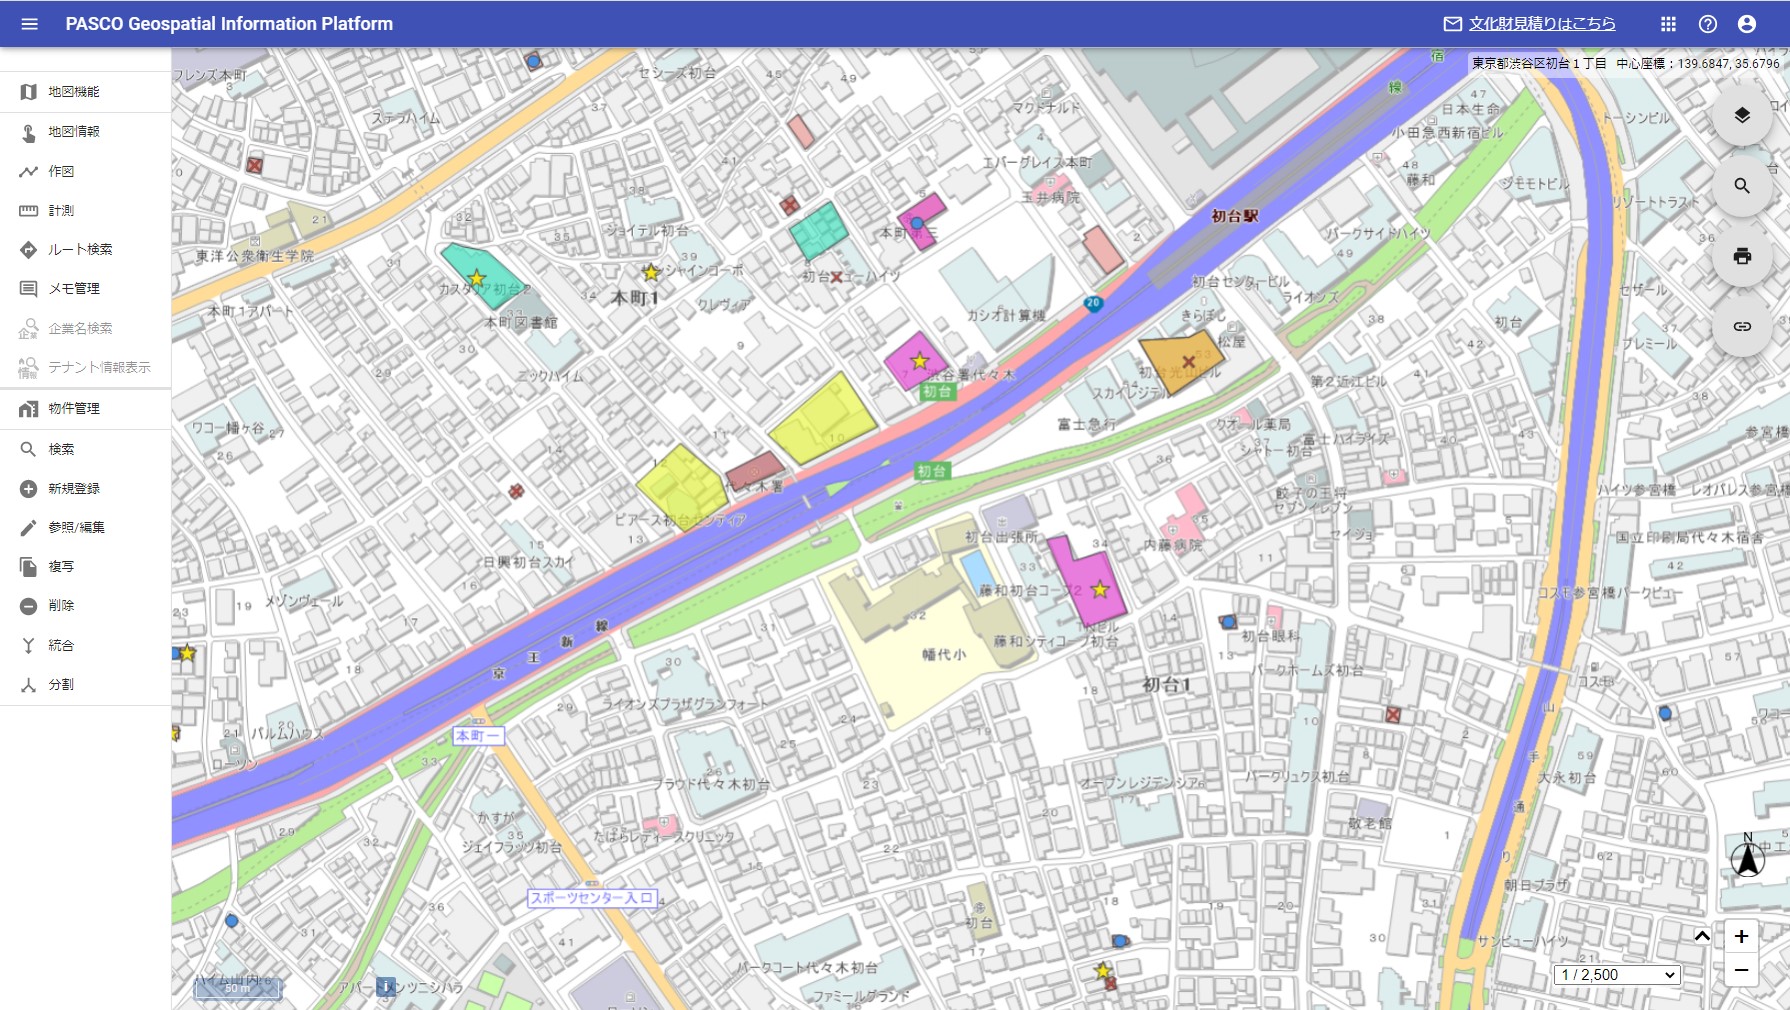This screenshot has height=1010, width=1790.
Task: Open the map layers button
Action: coord(1742,116)
